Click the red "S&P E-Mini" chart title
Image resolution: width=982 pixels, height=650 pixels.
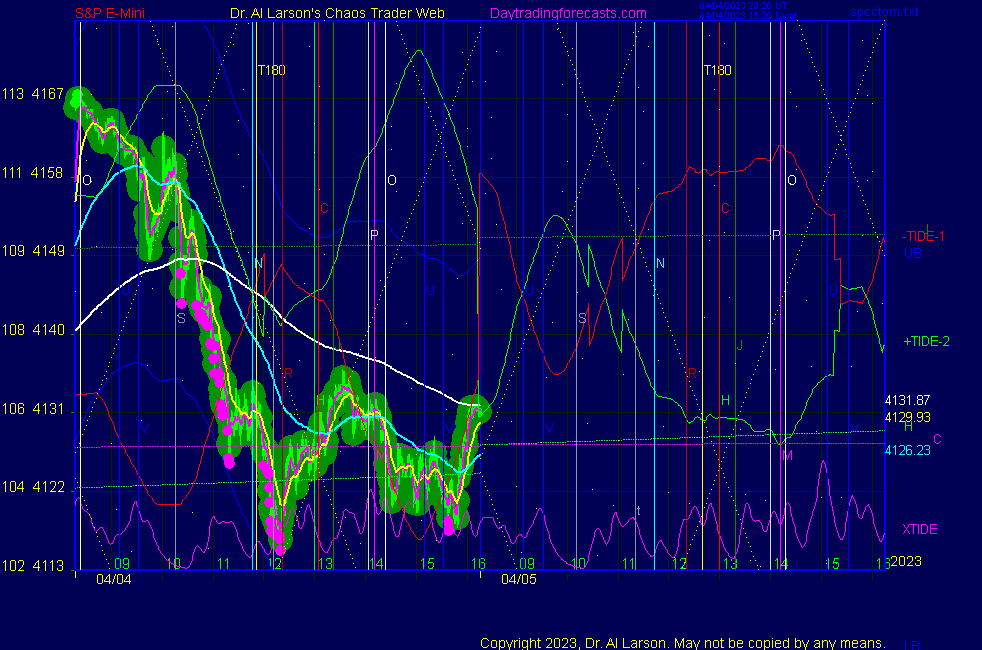click(110, 13)
